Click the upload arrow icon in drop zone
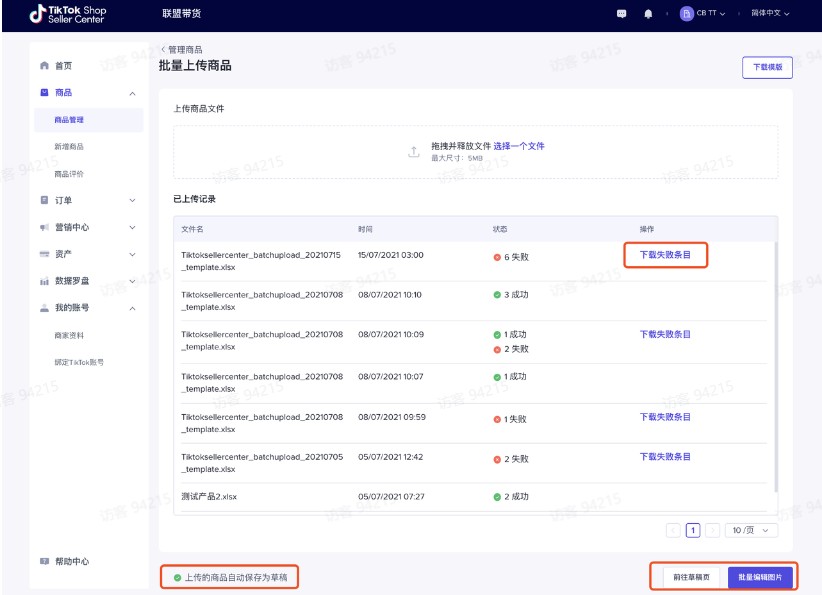 click(x=413, y=152)
